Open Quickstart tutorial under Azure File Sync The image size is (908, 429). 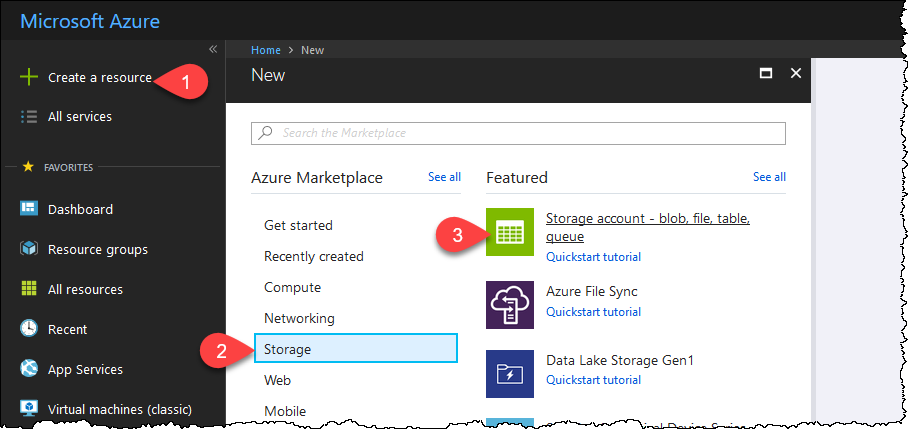pos(594,311)
